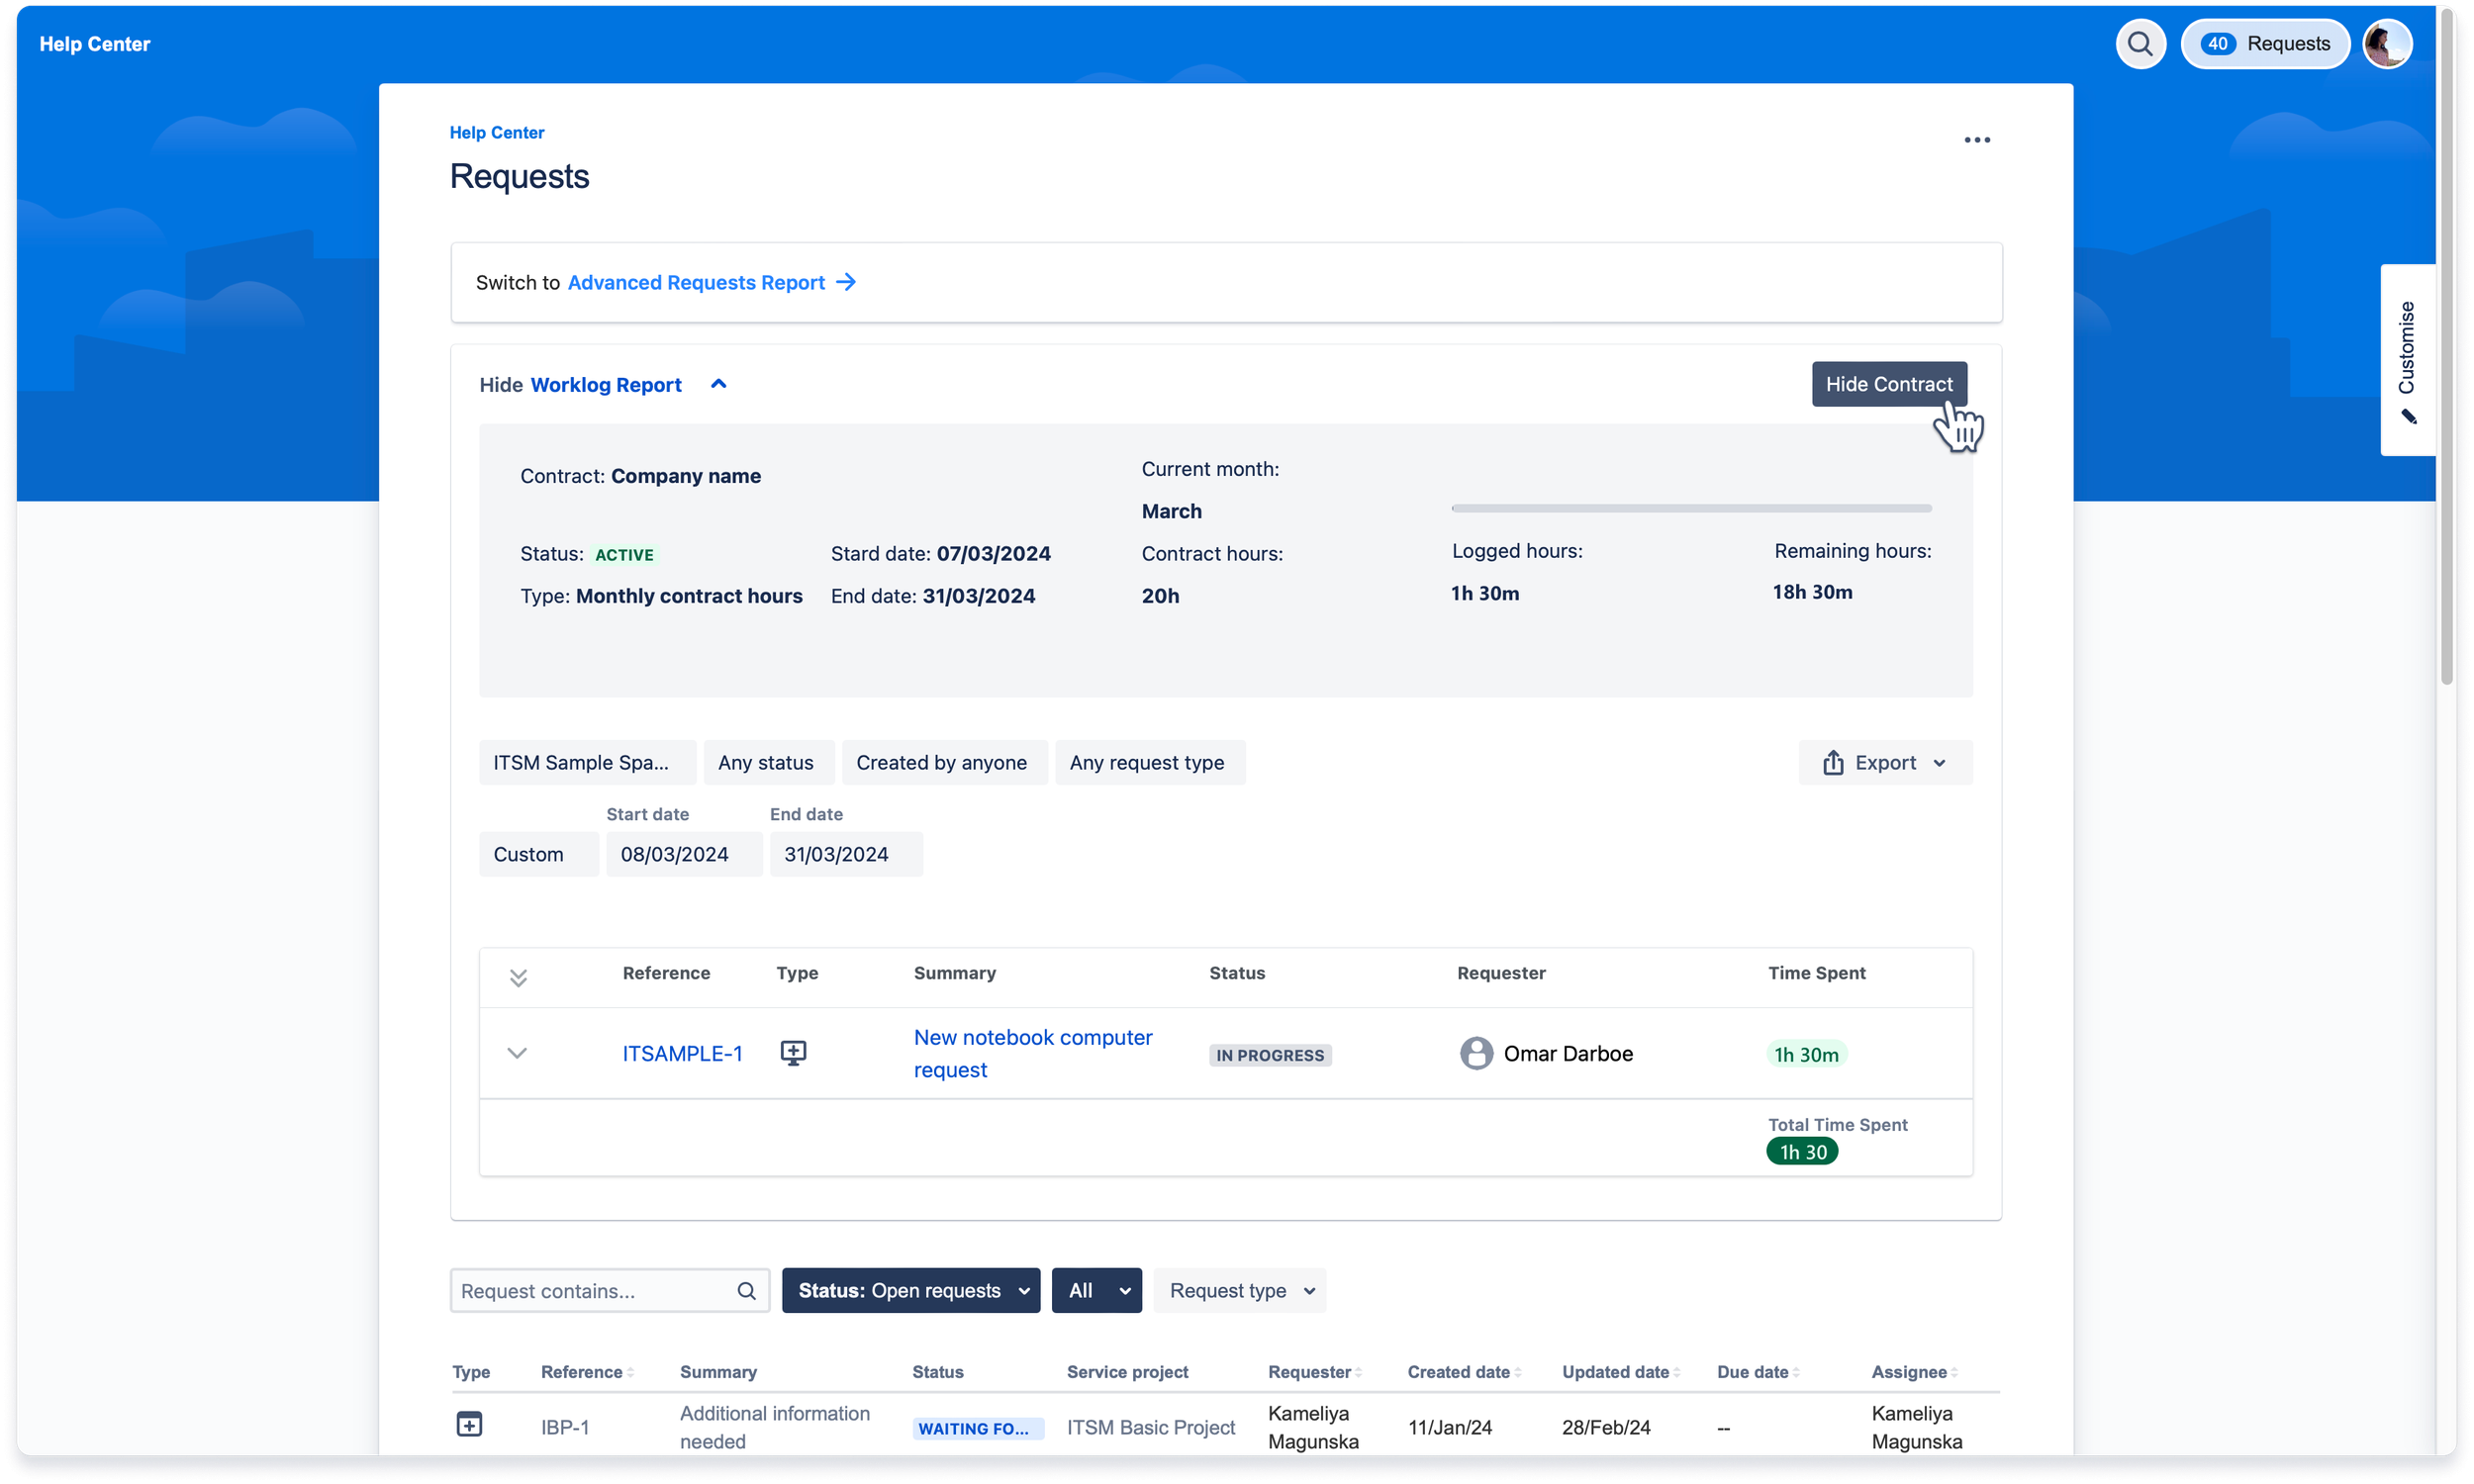Open Status: Open requests dropdown
Screen dimensions: 2474x1484
point(910,1291)
